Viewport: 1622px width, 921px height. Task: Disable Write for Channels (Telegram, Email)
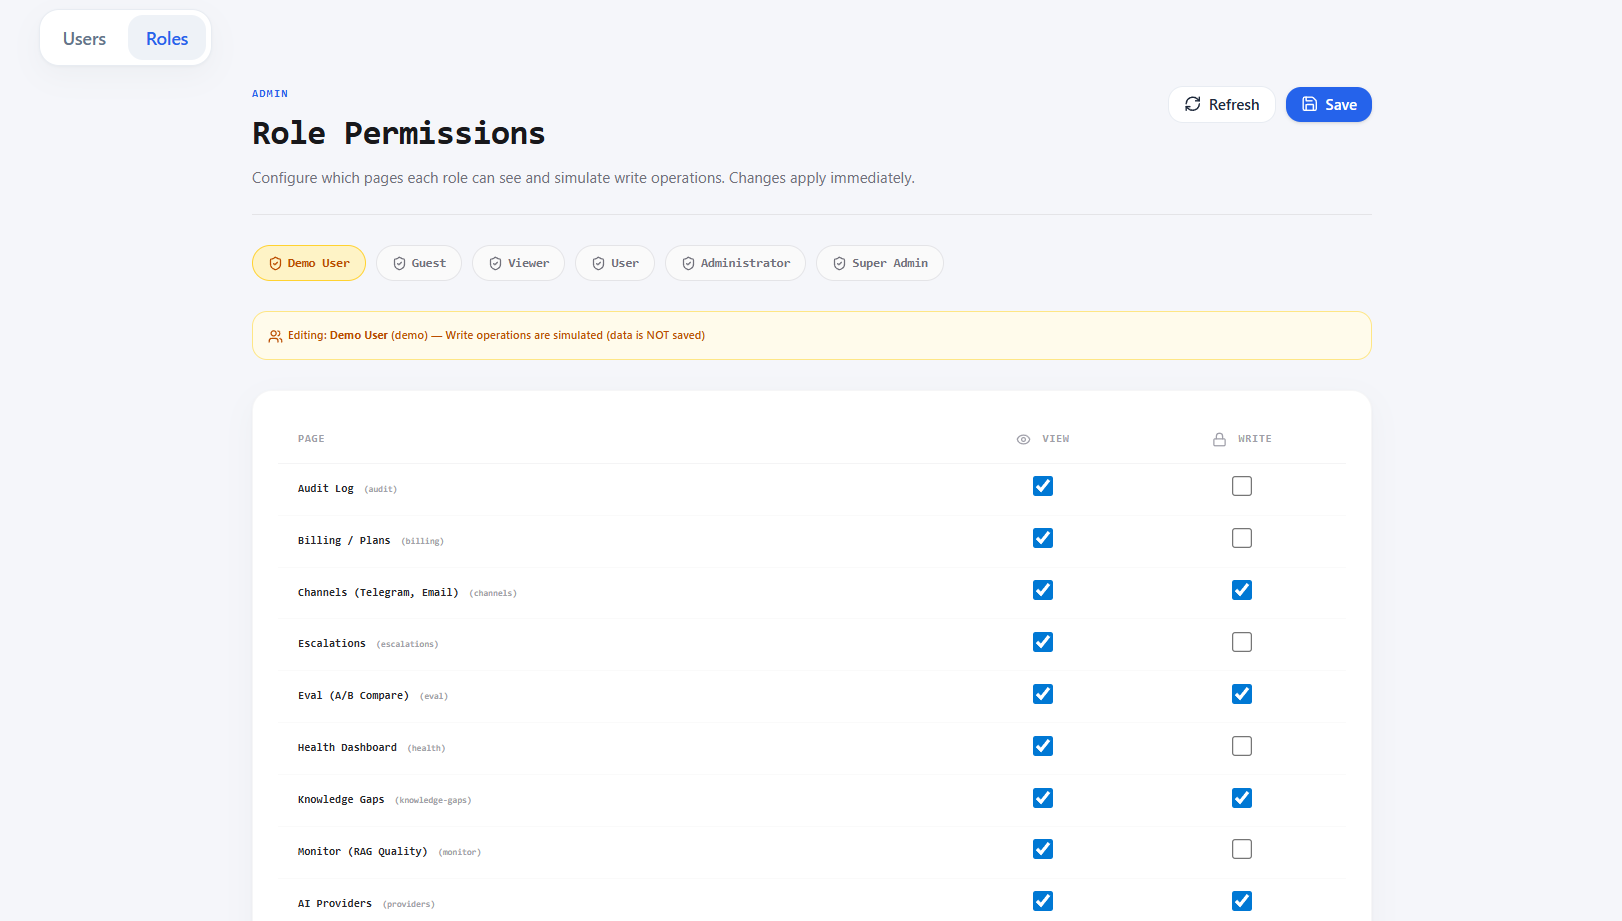pos(1242,590)
